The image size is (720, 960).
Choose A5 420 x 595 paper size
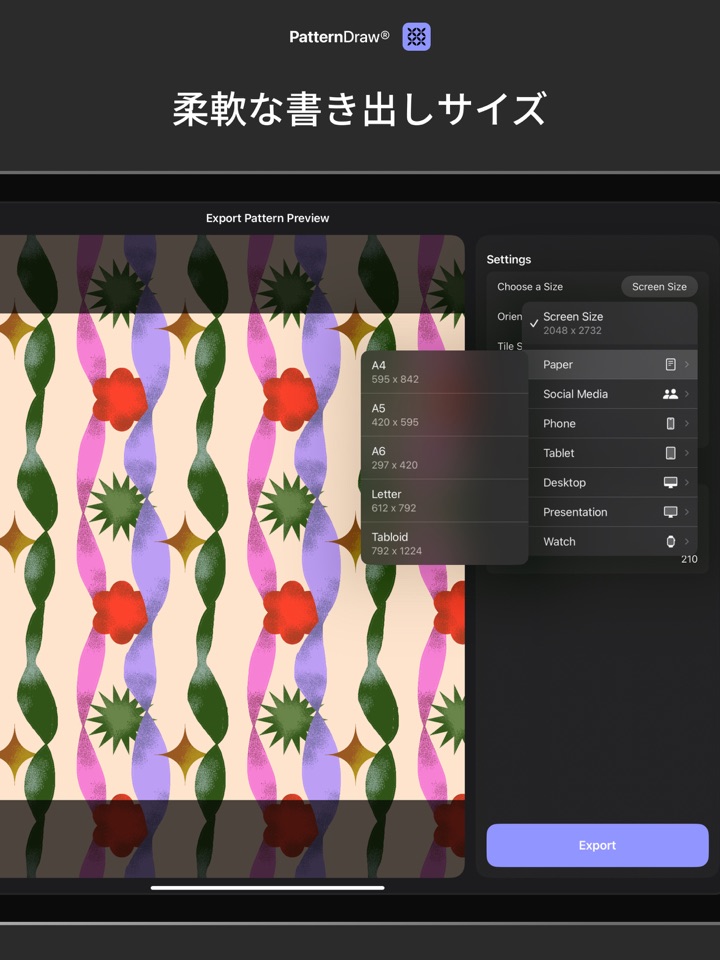tap(444, 414)
